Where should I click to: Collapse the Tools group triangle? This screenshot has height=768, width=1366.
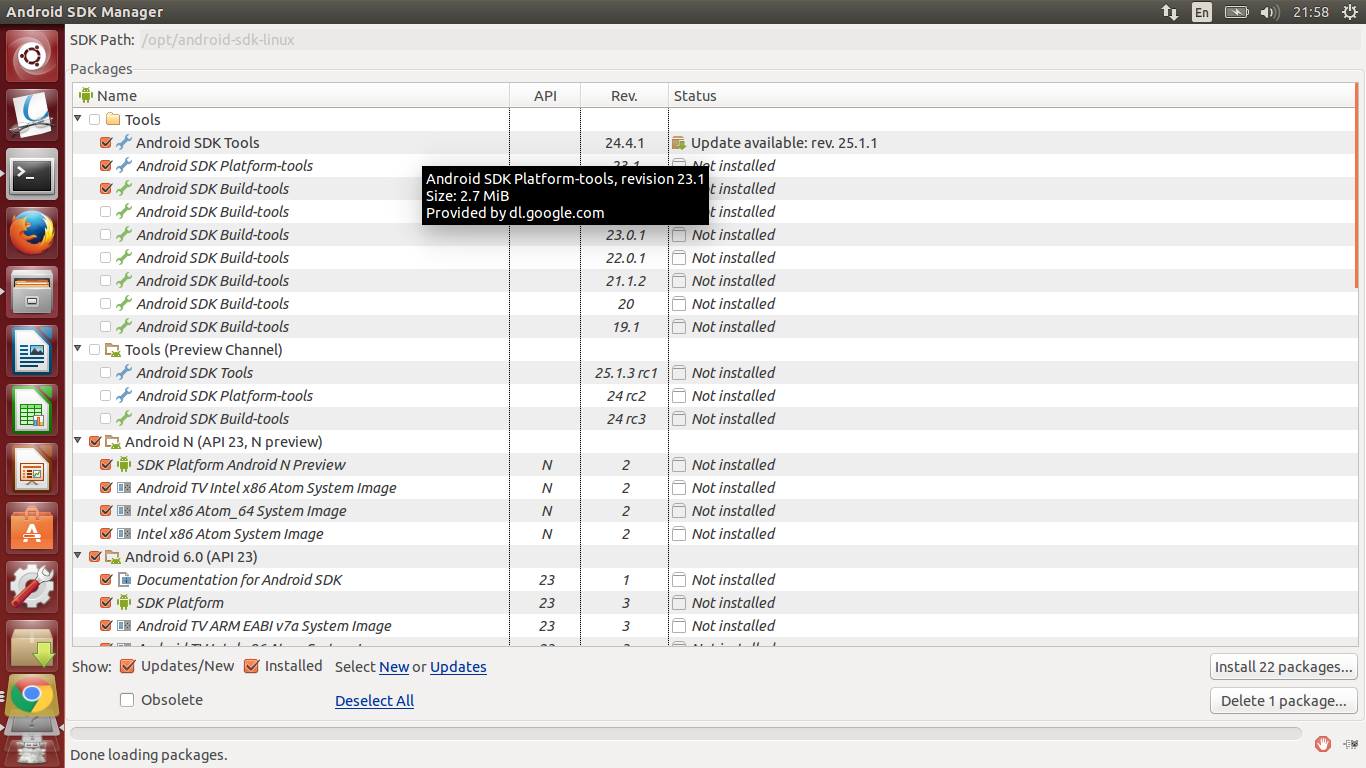point(79,119)
